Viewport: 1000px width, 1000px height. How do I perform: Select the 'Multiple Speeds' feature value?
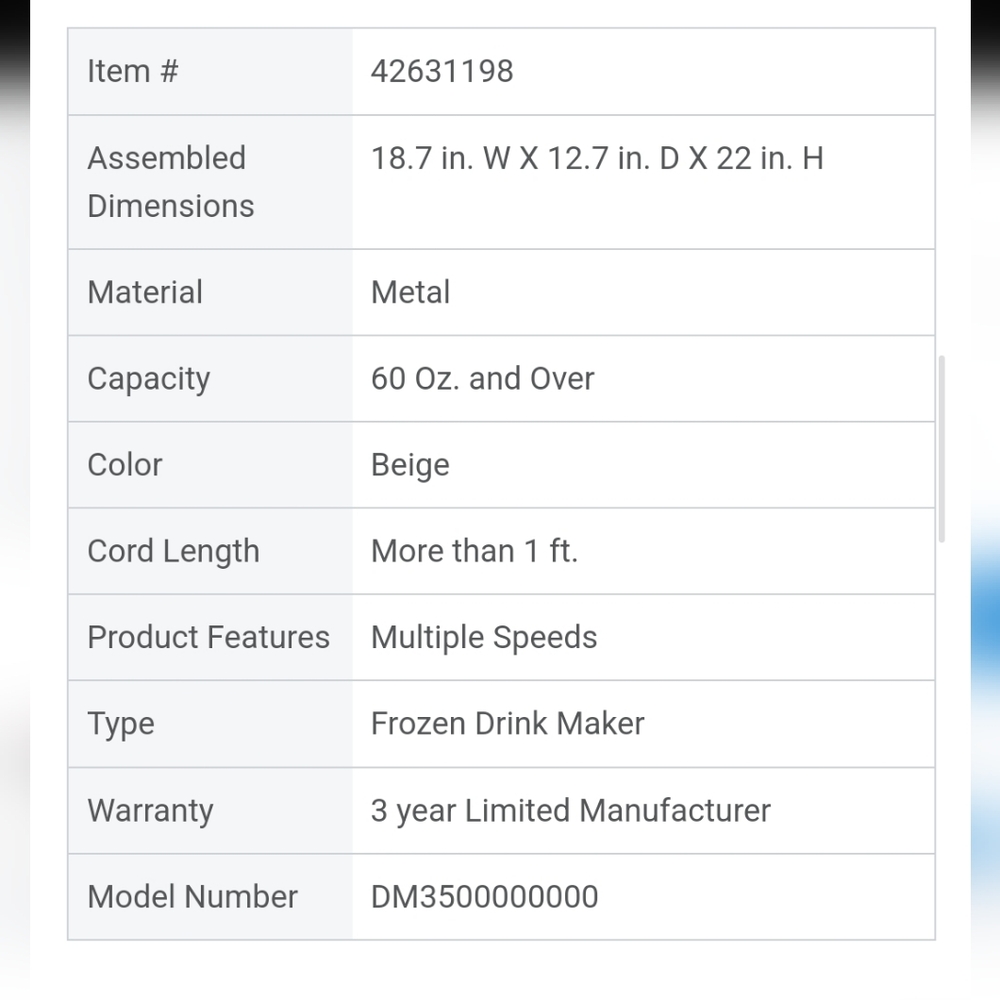point(484,638)
